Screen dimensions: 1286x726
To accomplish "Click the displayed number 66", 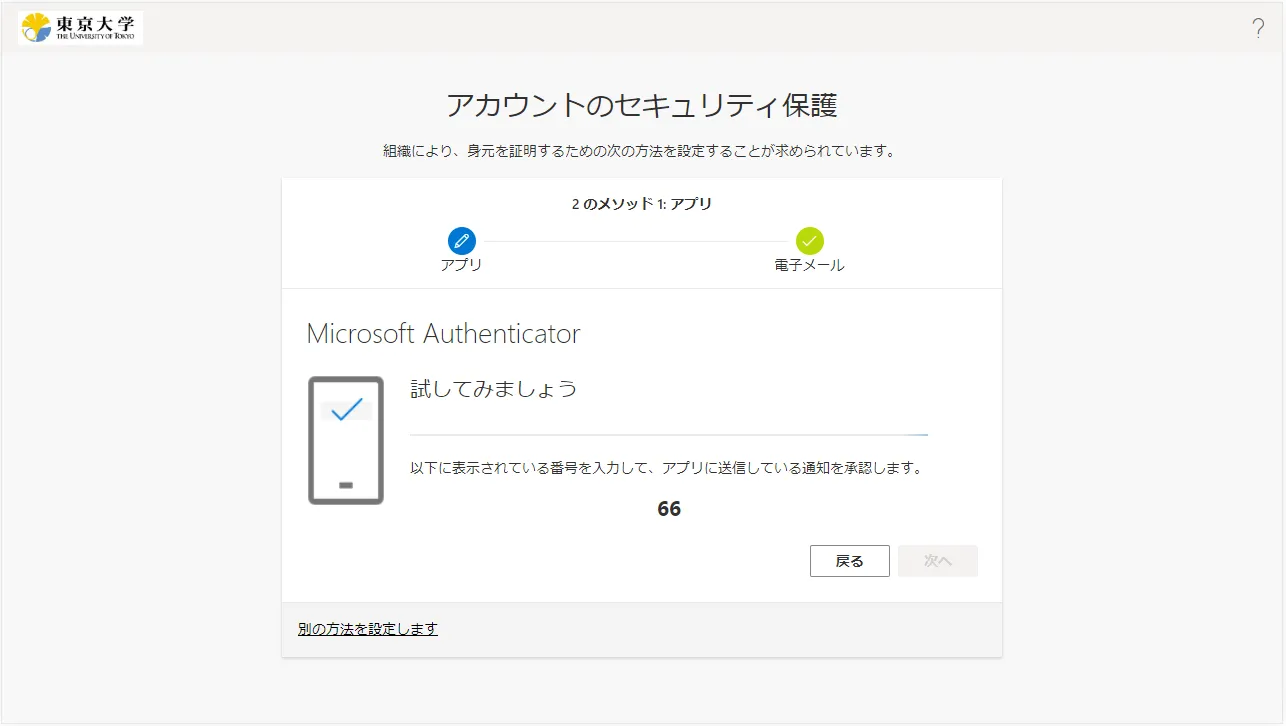I will tap(669, 509).
